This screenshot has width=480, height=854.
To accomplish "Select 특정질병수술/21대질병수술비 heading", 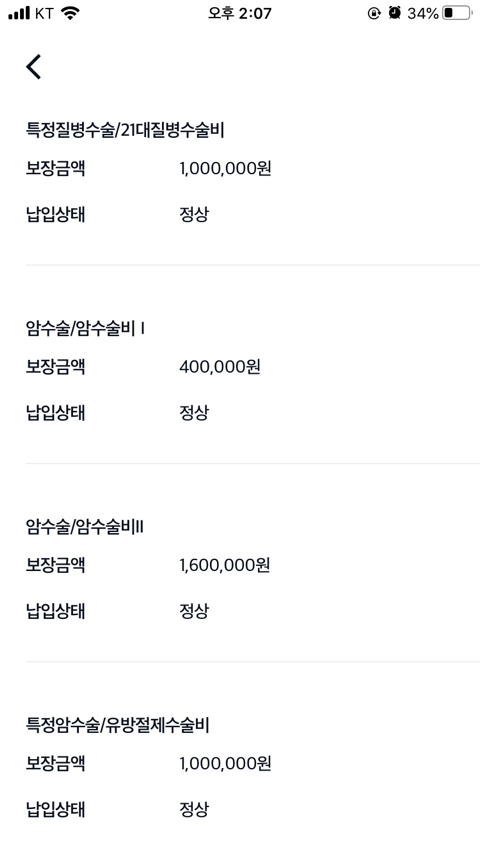I will pyautogui.click(x=125, y=131).
